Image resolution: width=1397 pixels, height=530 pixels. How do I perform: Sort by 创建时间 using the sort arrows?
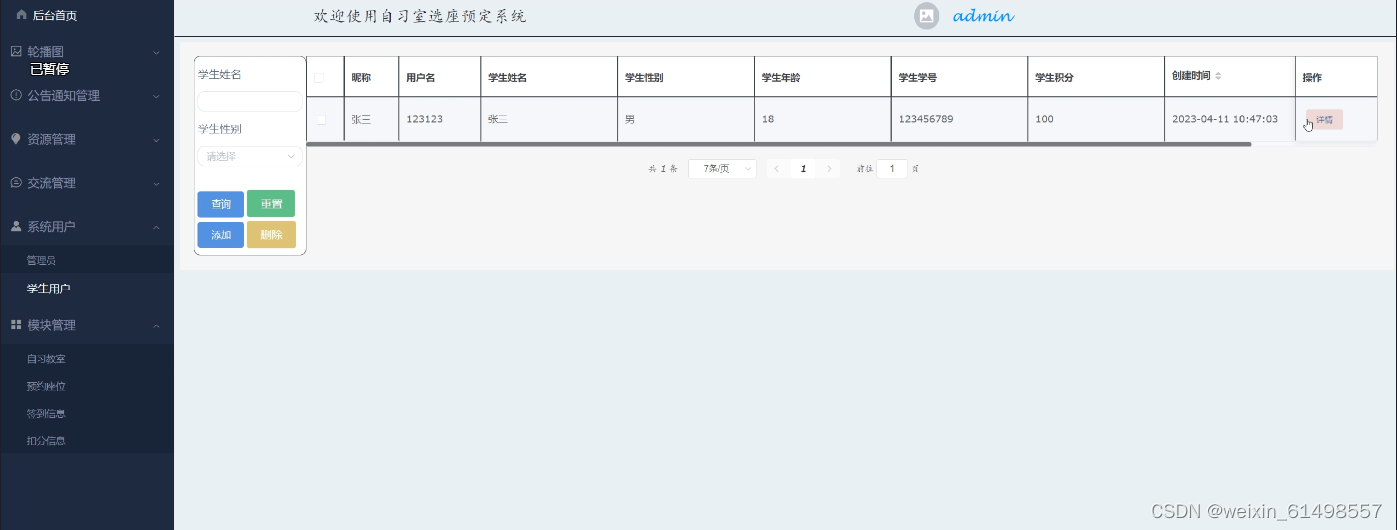click(1218, 76)
